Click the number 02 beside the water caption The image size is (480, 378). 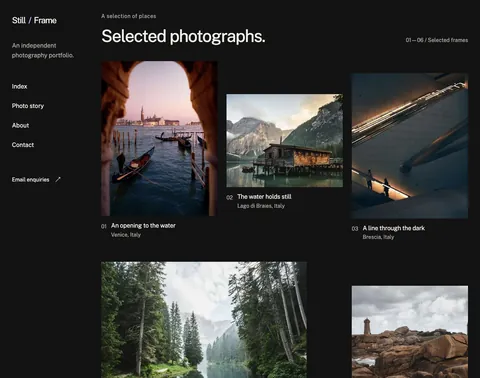coord(229,197)
